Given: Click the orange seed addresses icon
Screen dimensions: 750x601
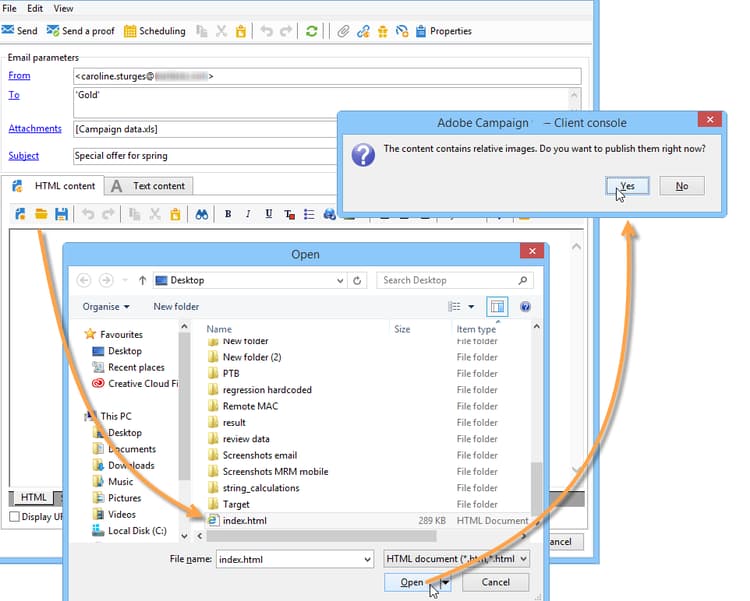Looking at the screenshot, I should click(x=383, y=31).
